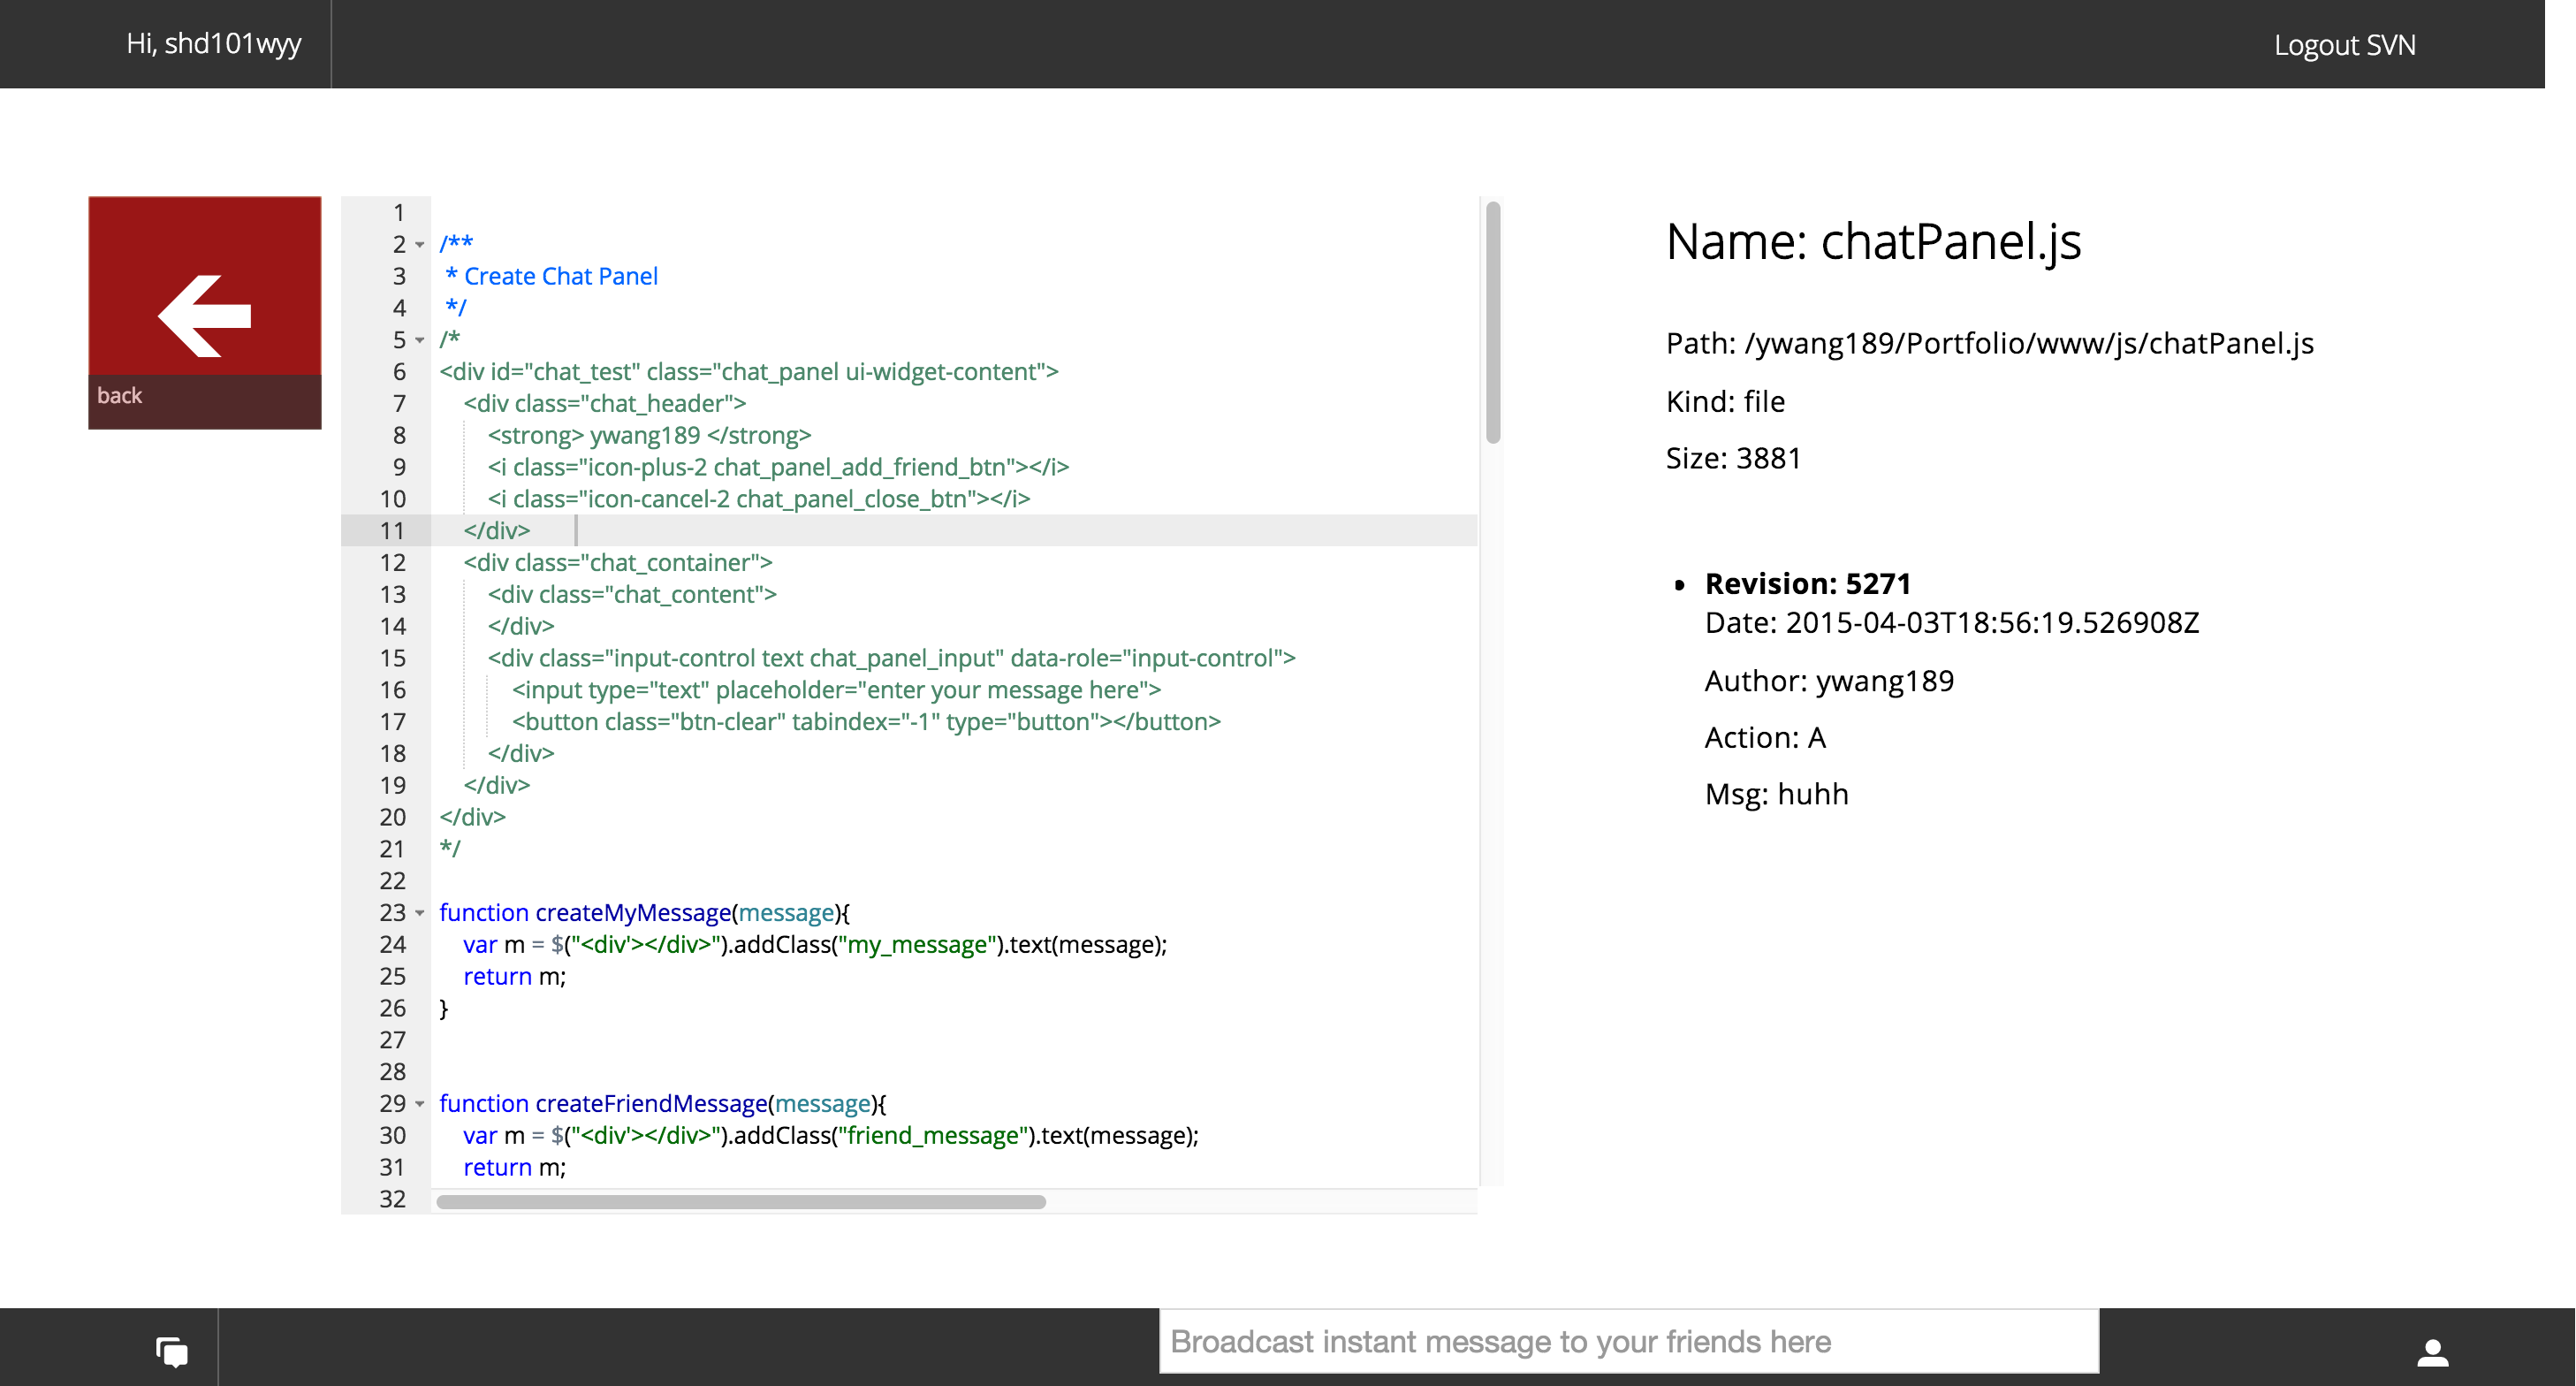
Task: Focus the broadcast instant message input
Action: pos(1628,1341)
